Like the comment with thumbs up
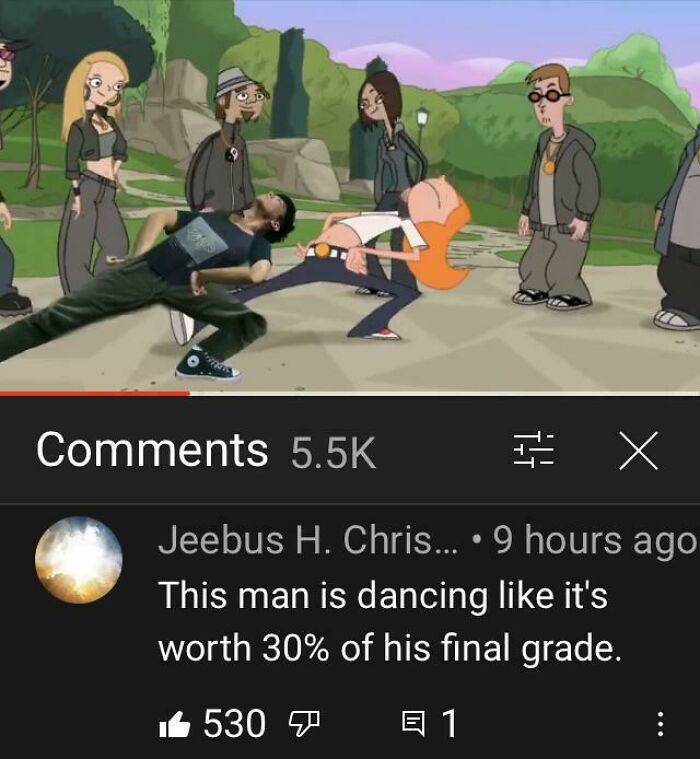This screenshot has width=700, height=759. coord(174,724)
